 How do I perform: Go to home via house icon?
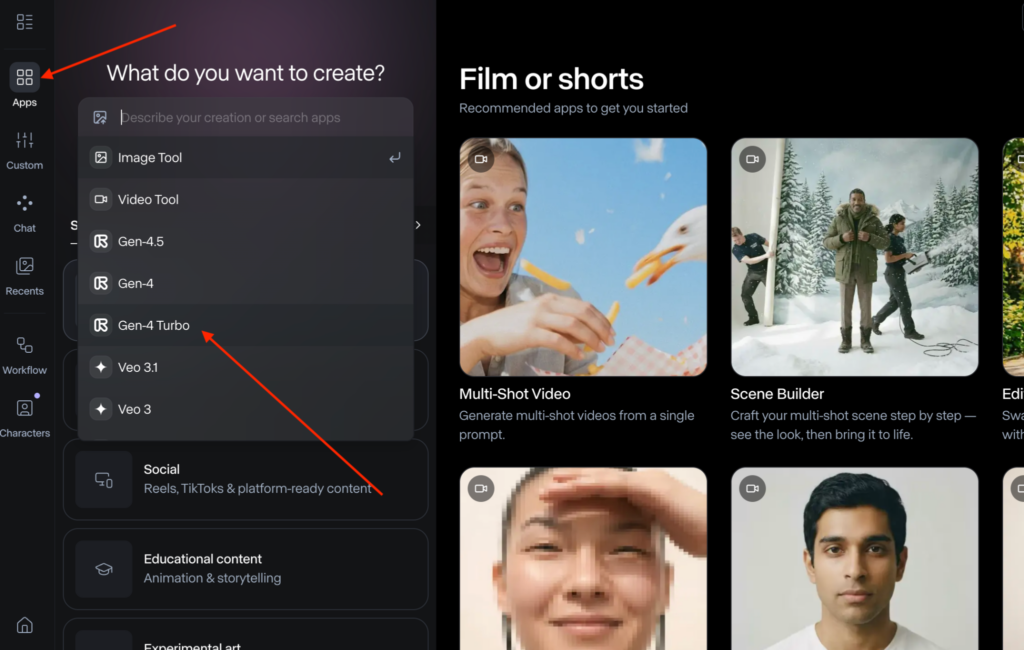click(x=25, y=625)
